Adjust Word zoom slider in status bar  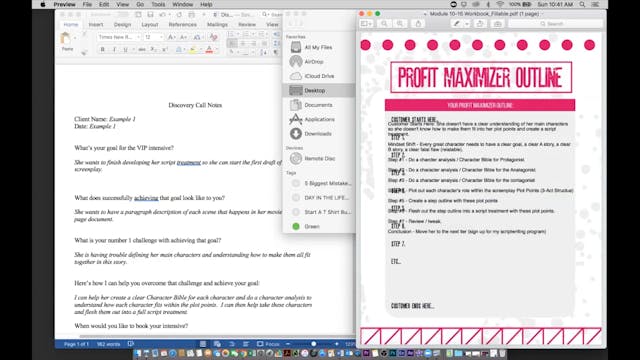(313, 344)
